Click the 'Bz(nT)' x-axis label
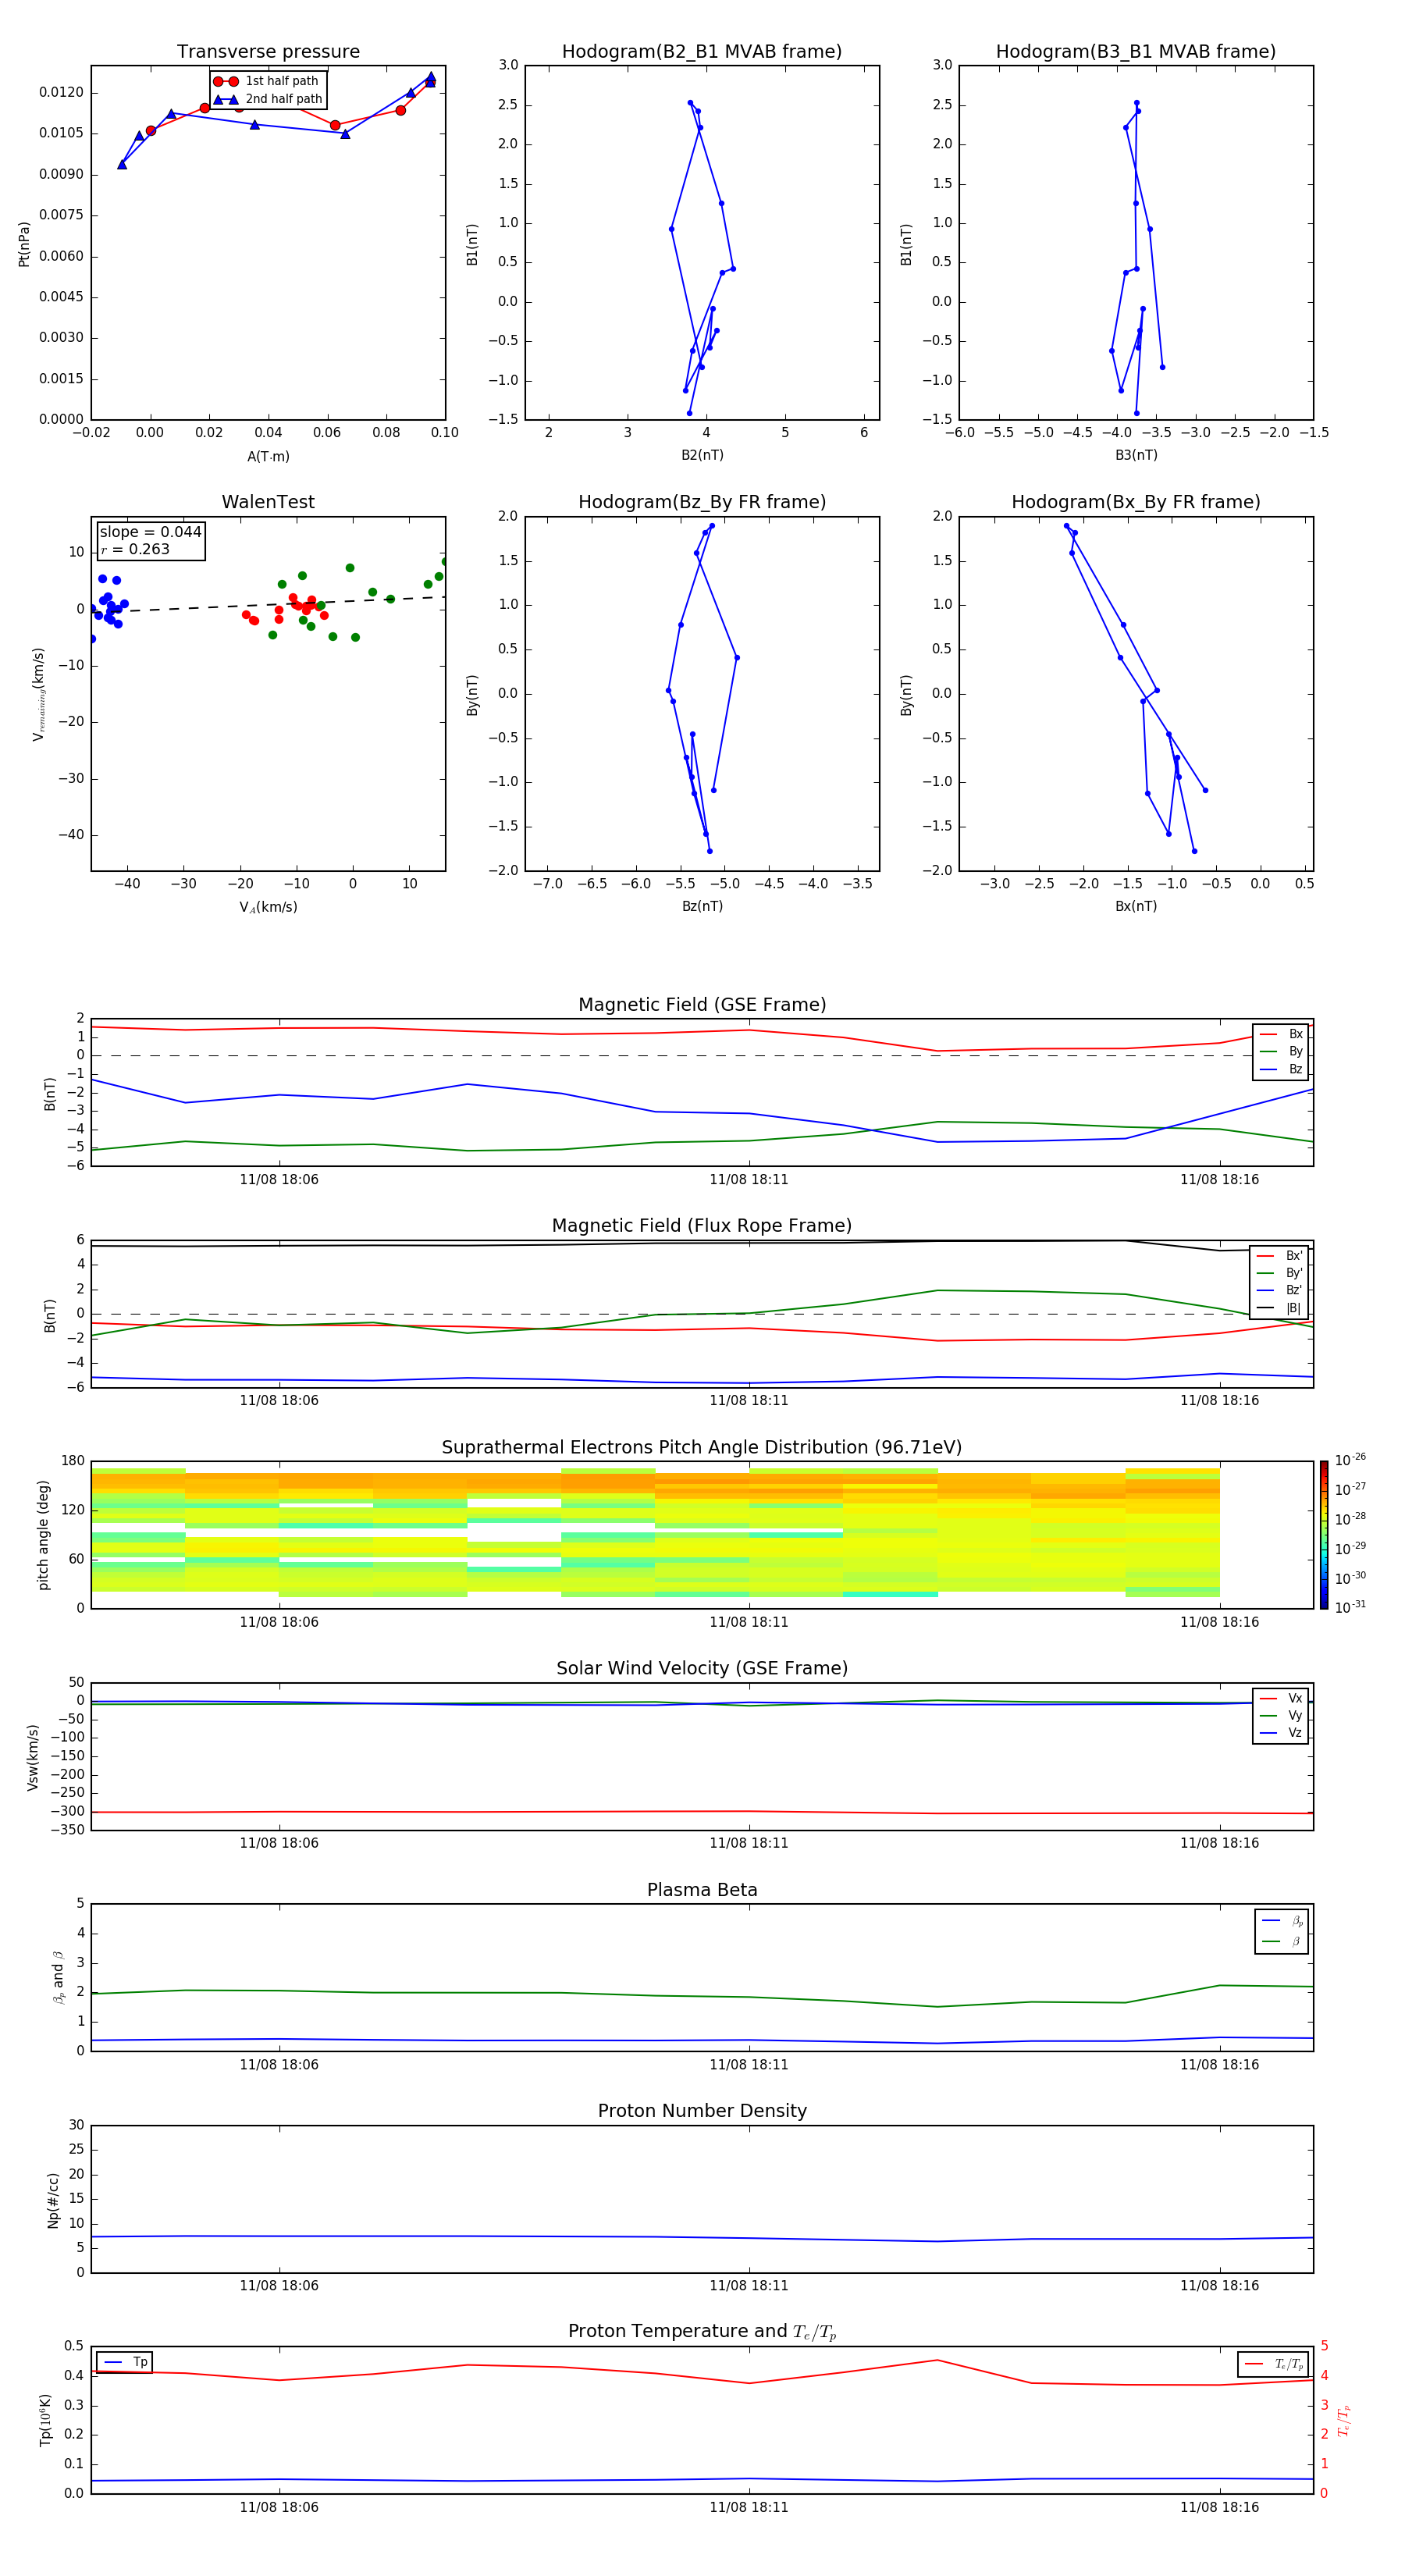The width and height of the screenshot is (1405, 2576). (702, 906)
